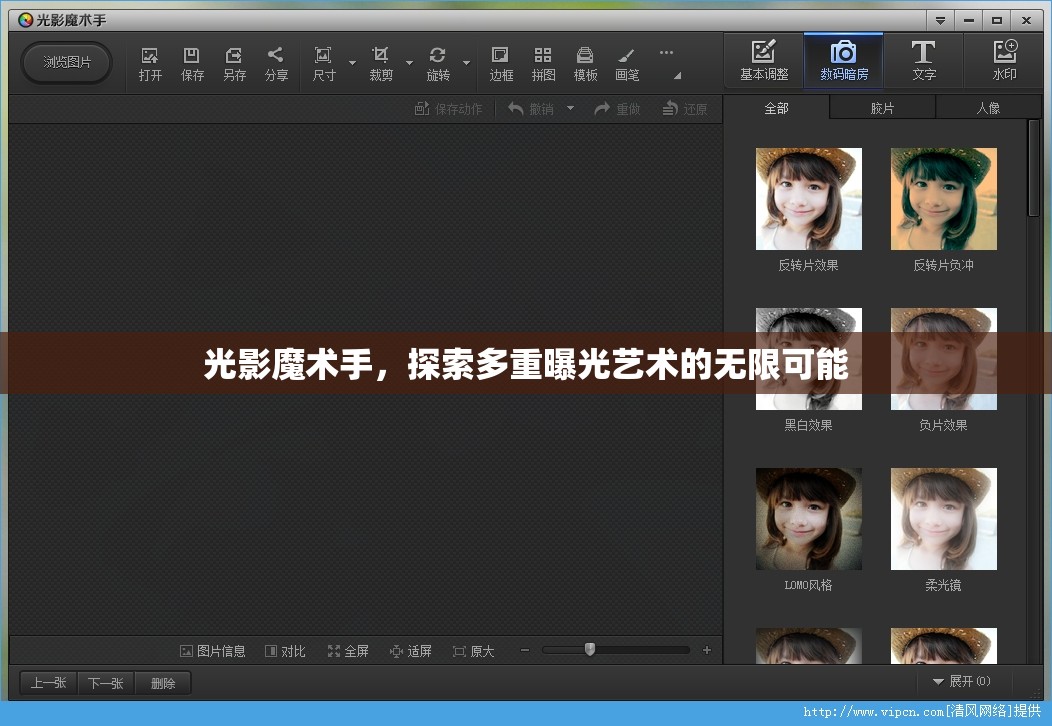Click 保存动作 save action button

[x=448, y=109]
